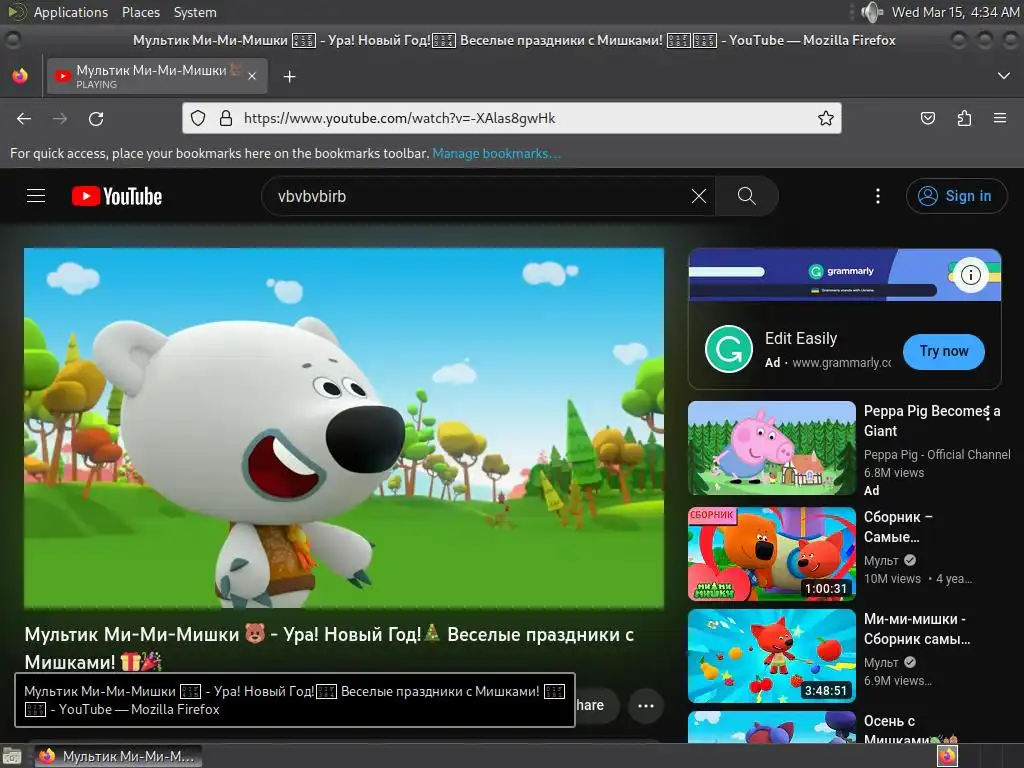1024x768 pixels.
Task: Open the Peppa Pig Becomes a Giant title
Action: 932,421
